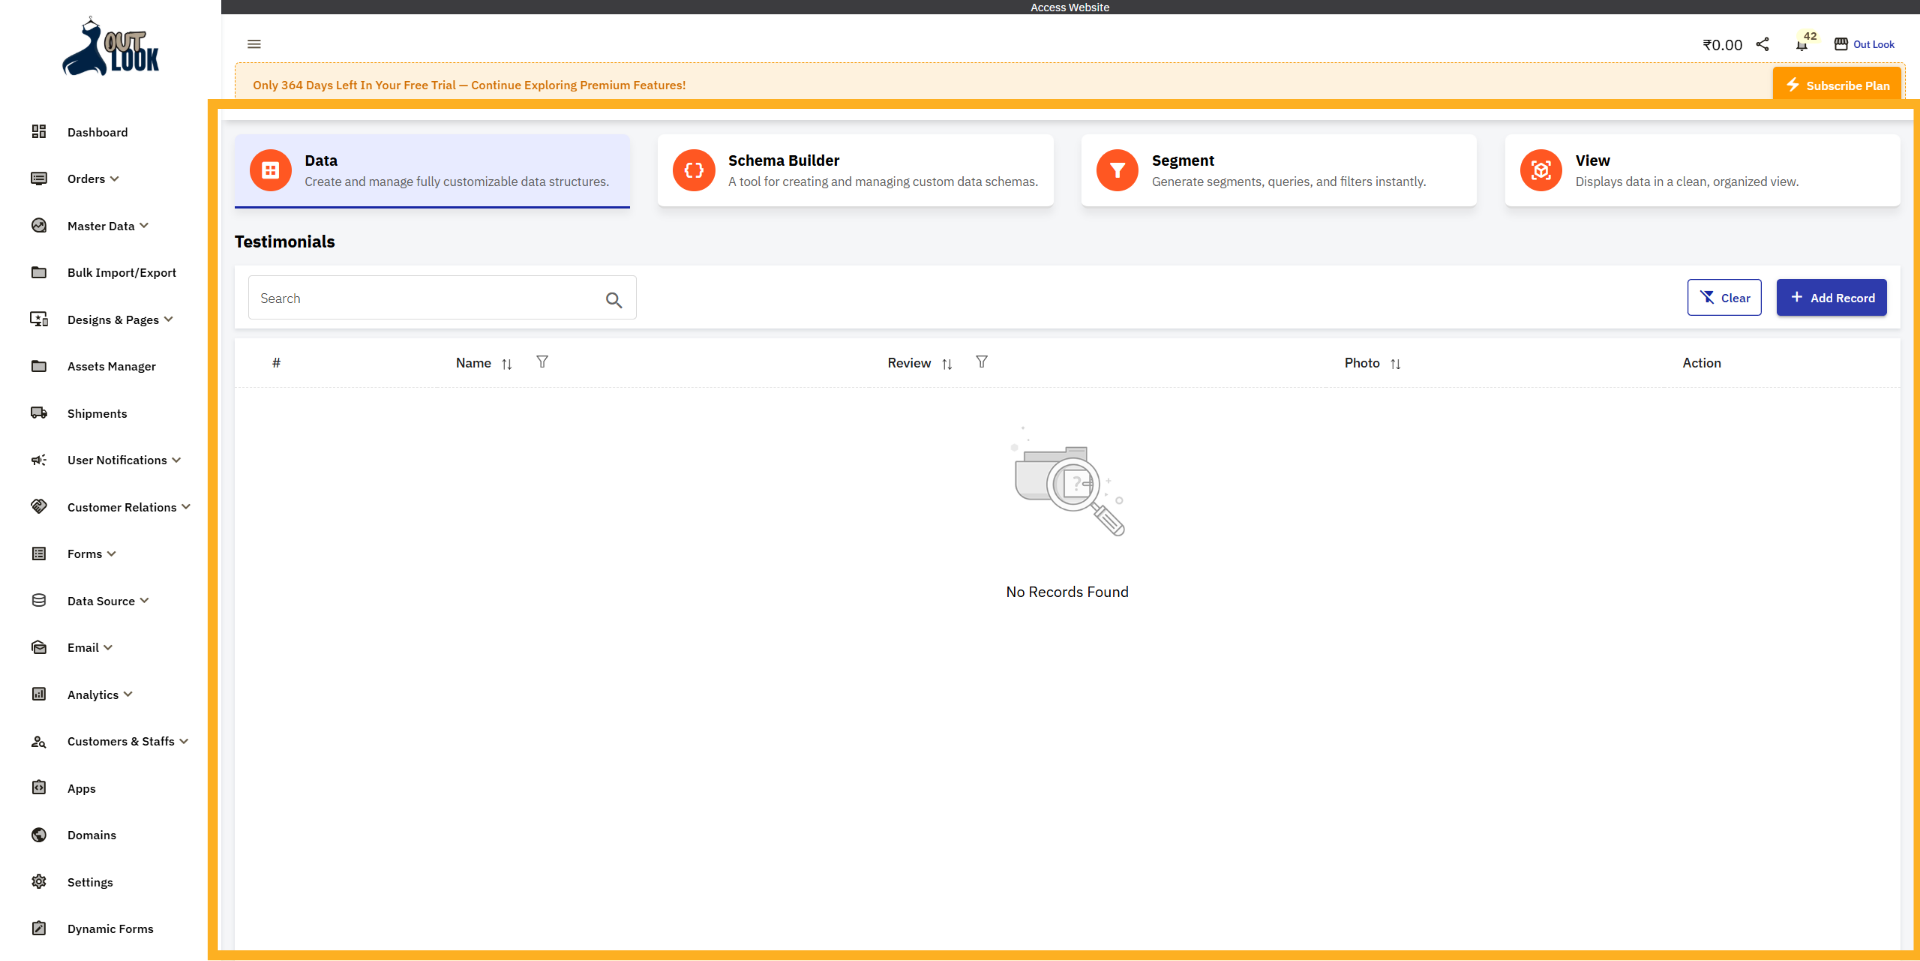Open the filter for the Review column
1920x961 pixels.
point(982,362)
